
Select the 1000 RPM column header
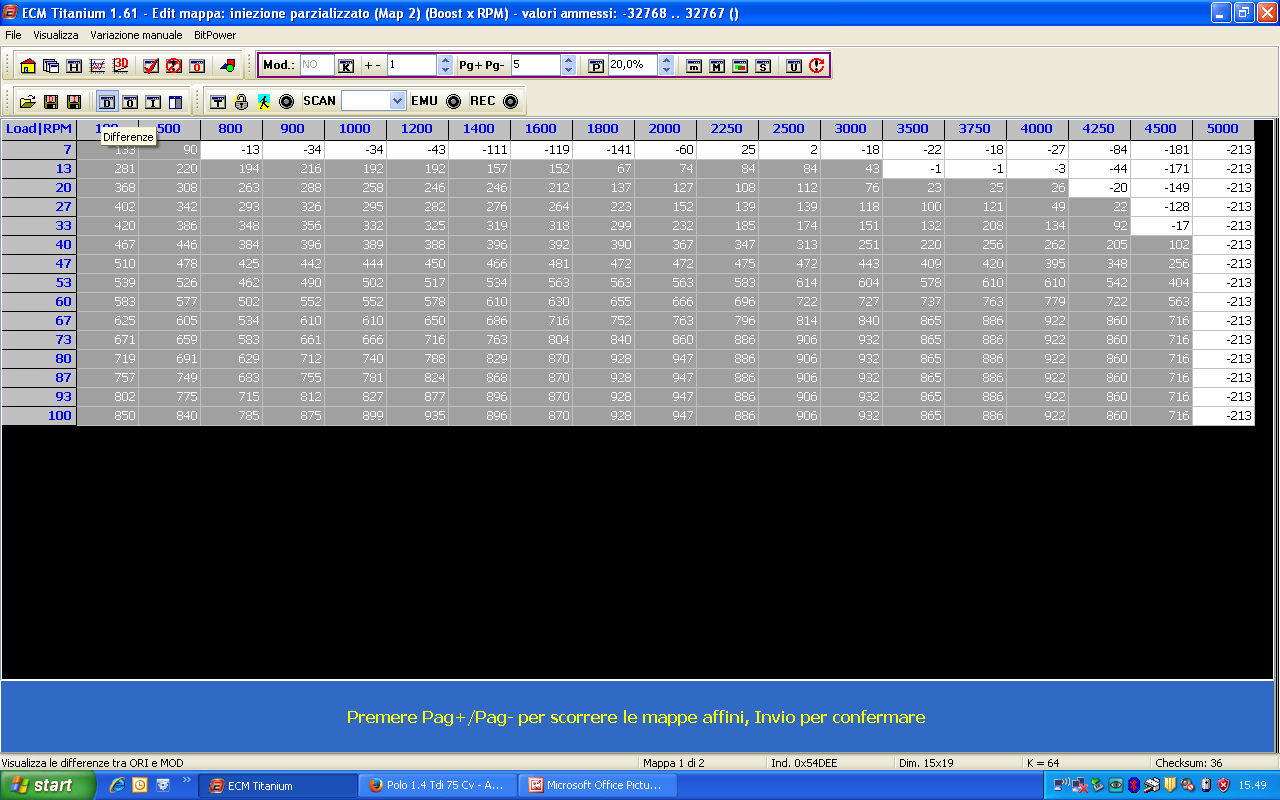[x=354, y=129]
